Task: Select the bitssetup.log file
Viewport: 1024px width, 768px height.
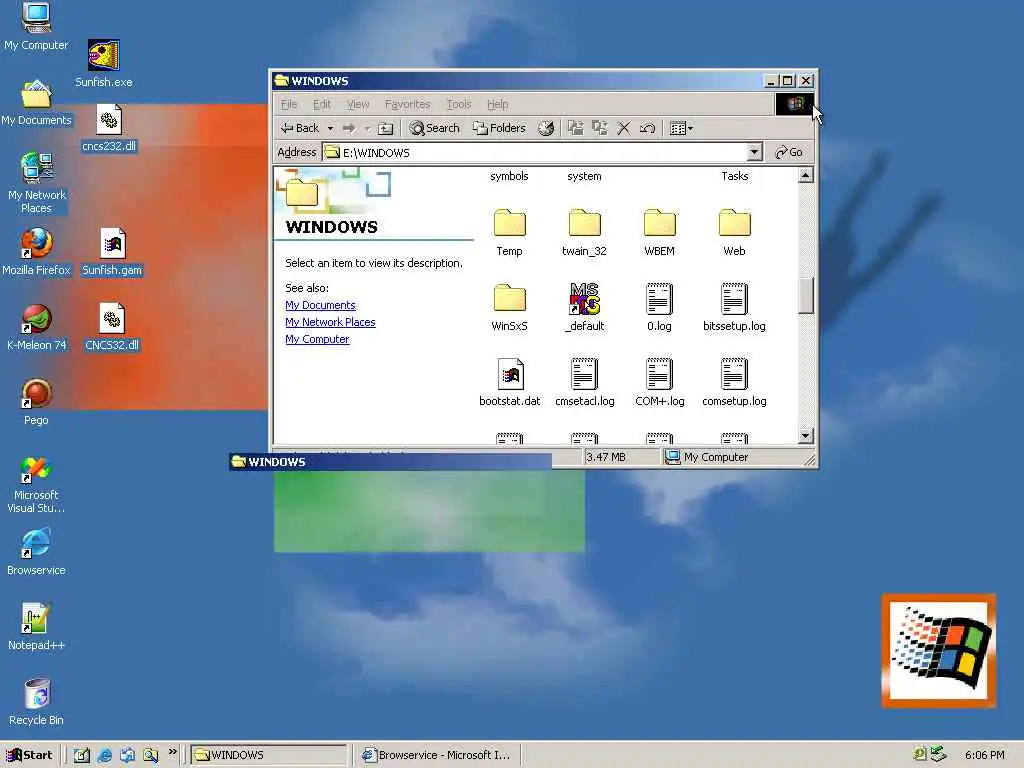Action: pyautogui.click(x=735, y=308)
